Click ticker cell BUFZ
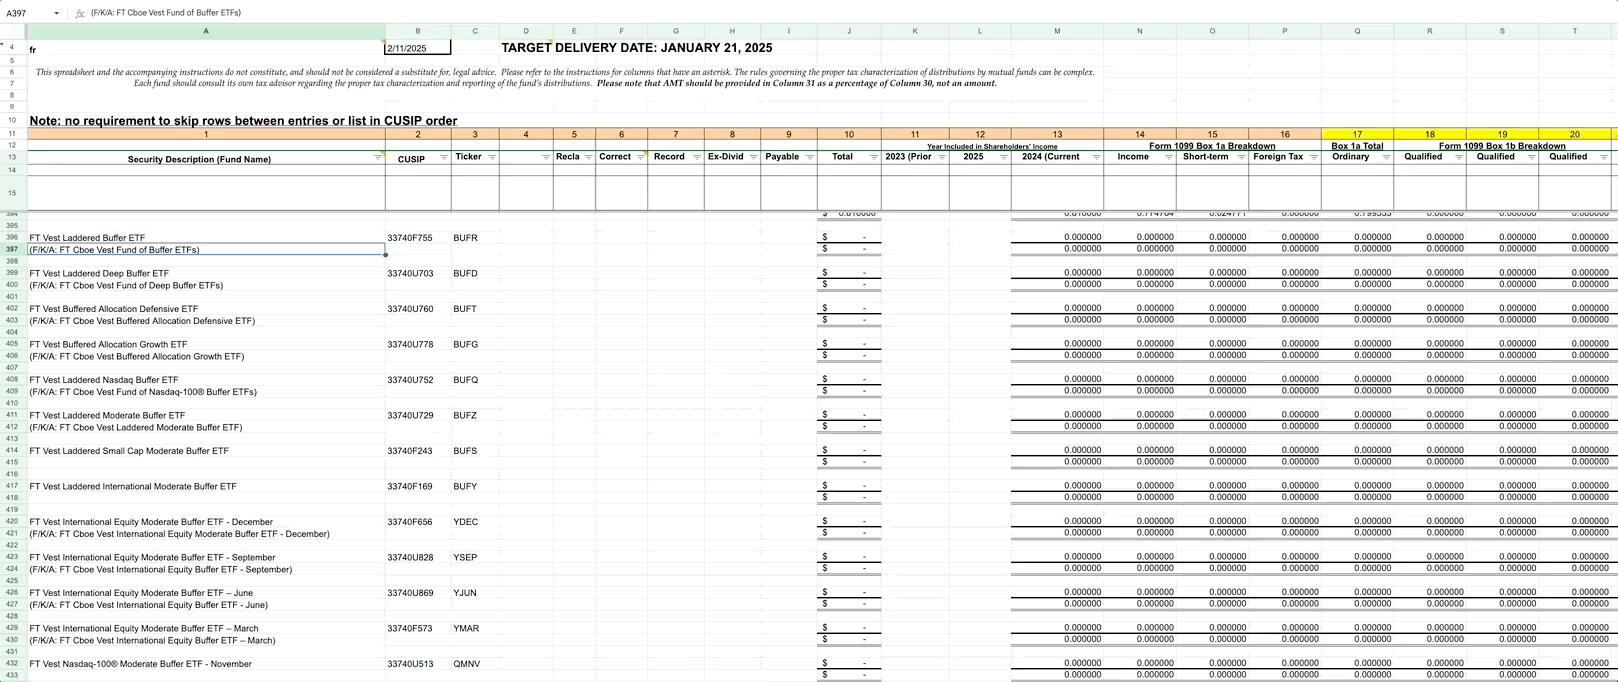 click(x=475, y=415)
